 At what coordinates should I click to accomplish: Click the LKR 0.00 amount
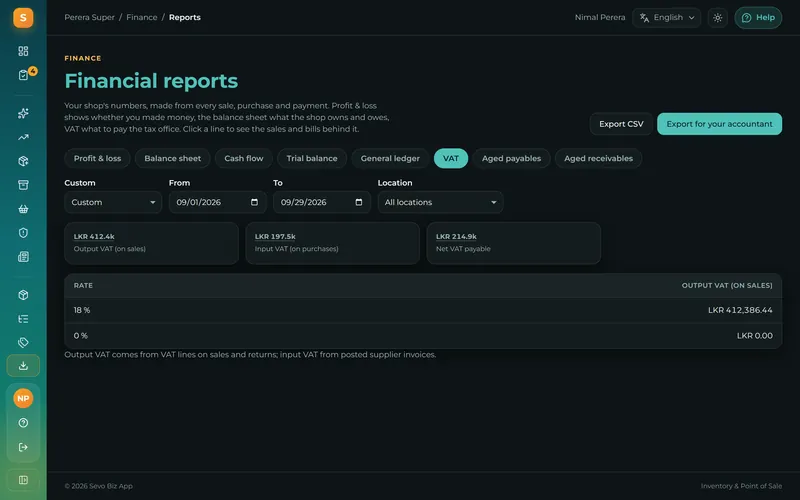click(x=755, y=336)
